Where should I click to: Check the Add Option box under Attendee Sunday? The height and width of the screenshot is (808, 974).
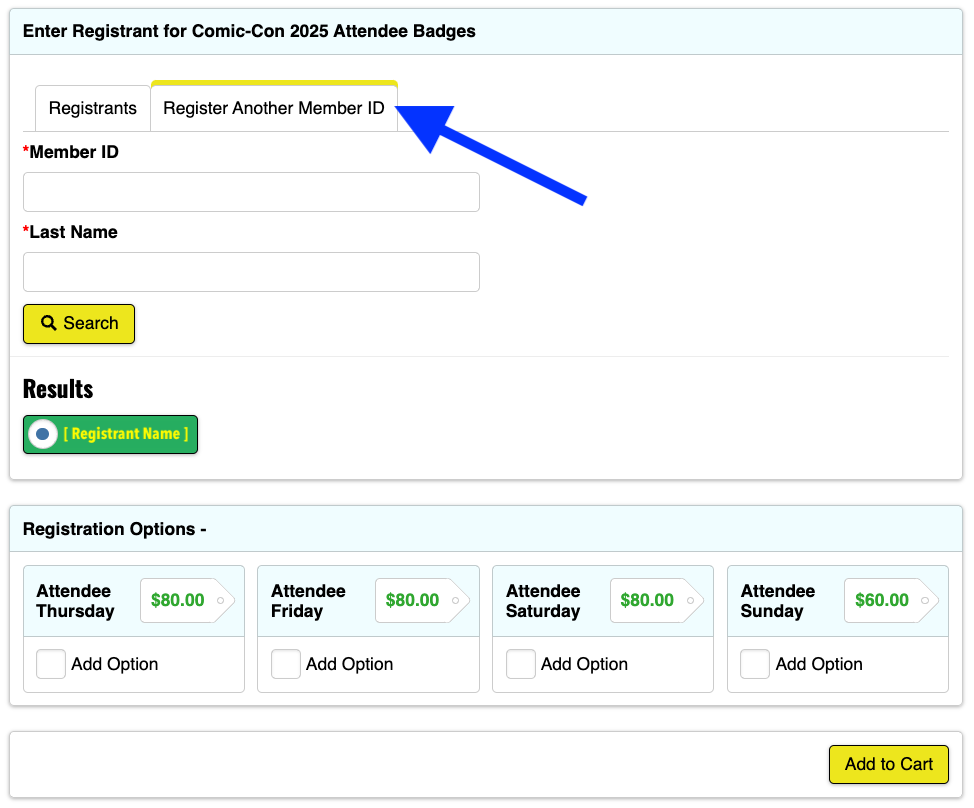(755, 664)
